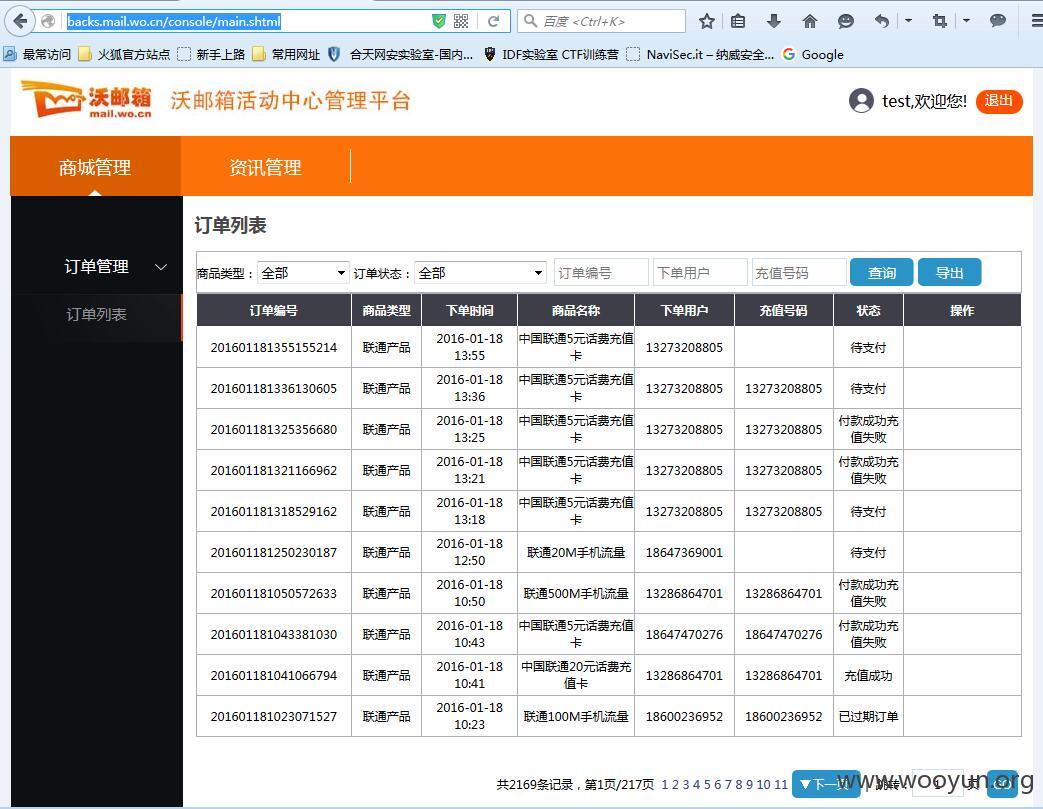Screen dimensions: 1043x809
Task: Click the 状态 column header
Action: [x=868, y=311]
